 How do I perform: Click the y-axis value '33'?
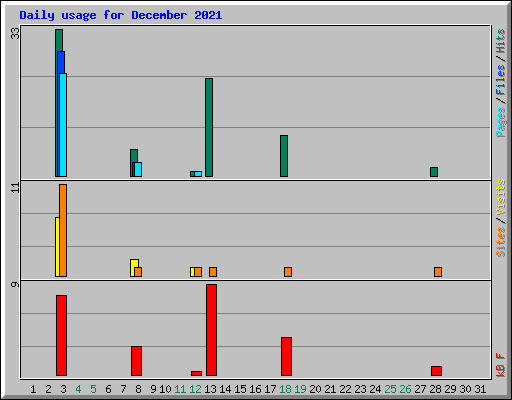[15, 33]
